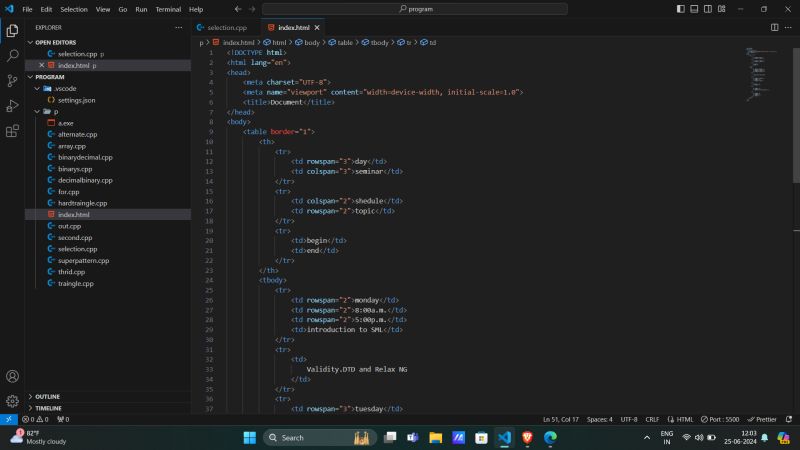Open the Explorer view in activity bar
The image size is (800, 450).
point(12,31)
